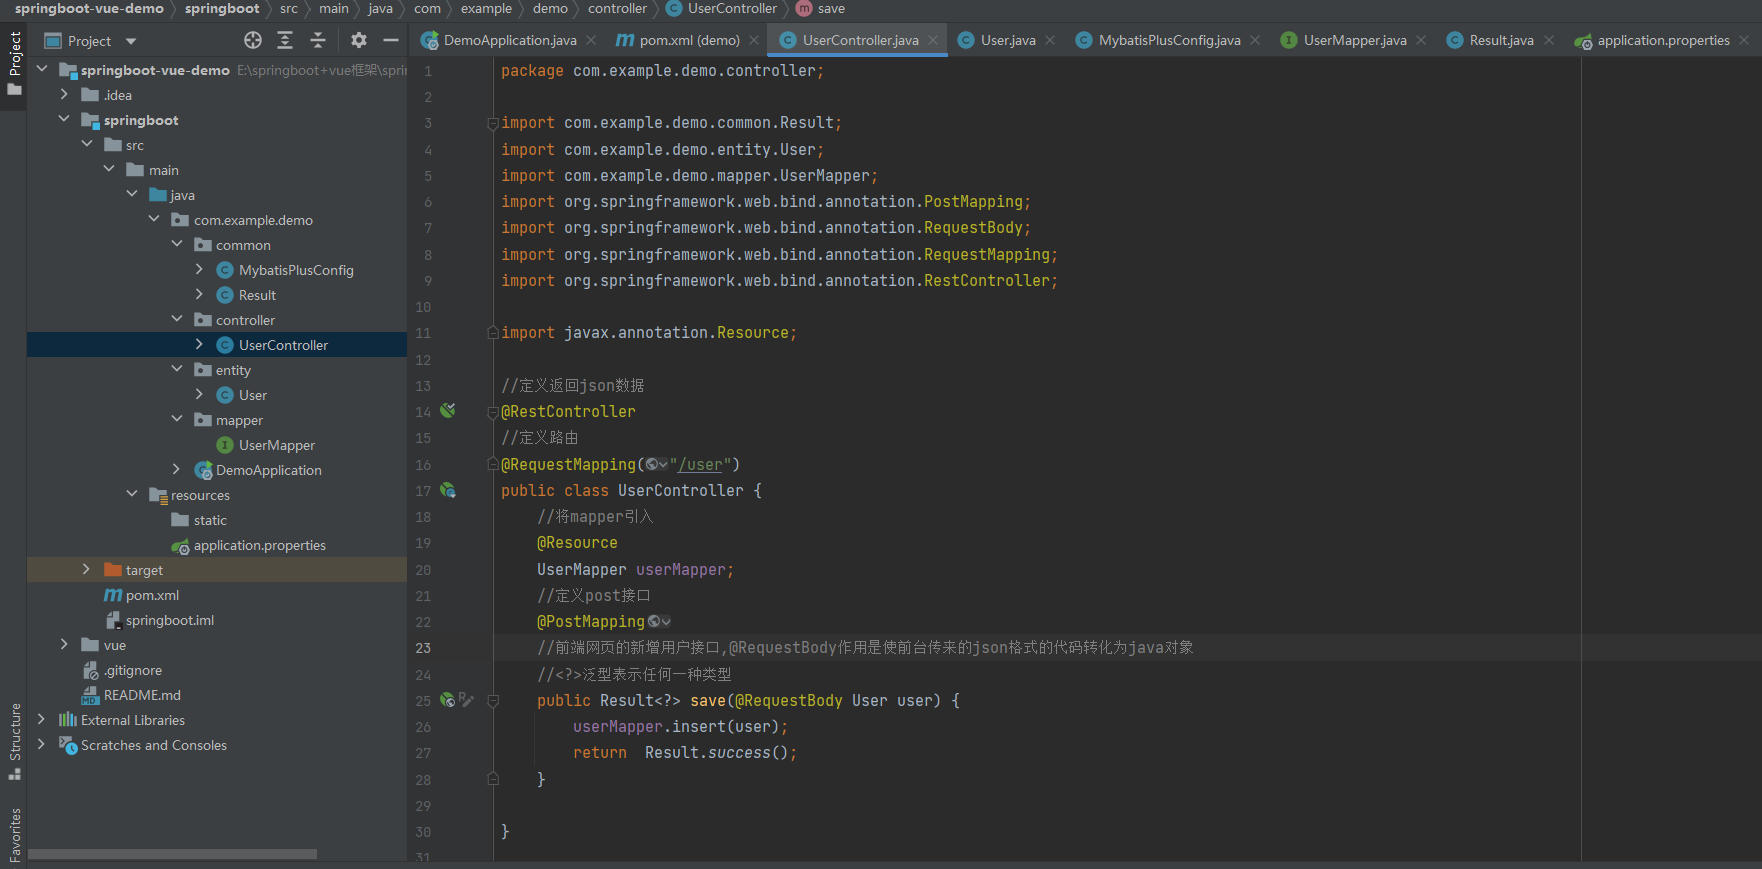Click the springboot breadcrumb
This screenshot has width=1762, height=869.
222,9
